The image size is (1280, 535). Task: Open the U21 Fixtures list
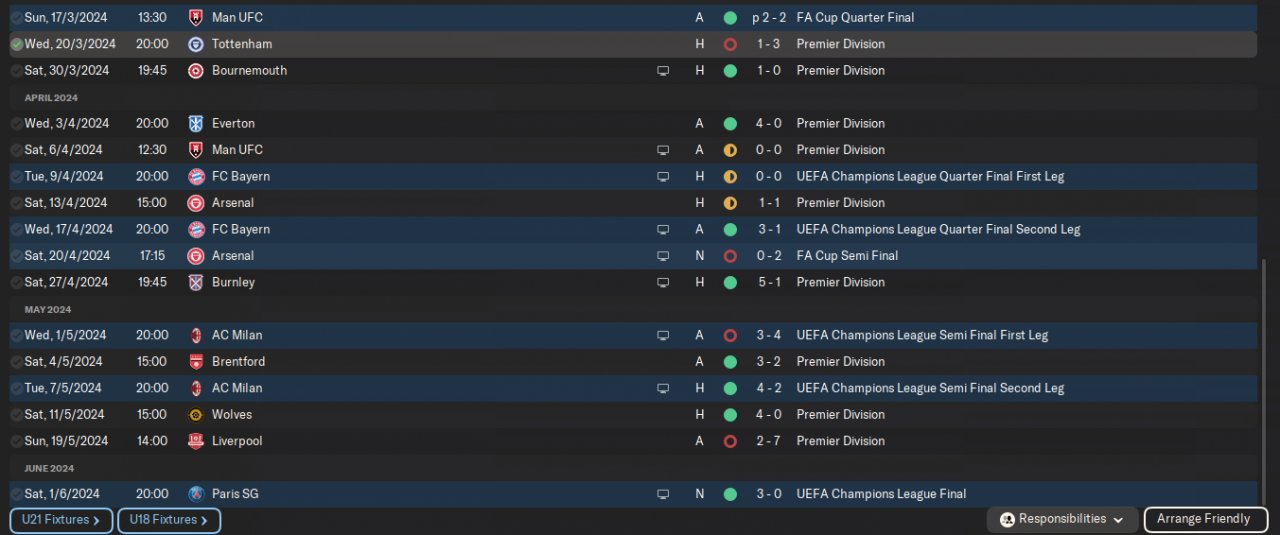point(61,520)
